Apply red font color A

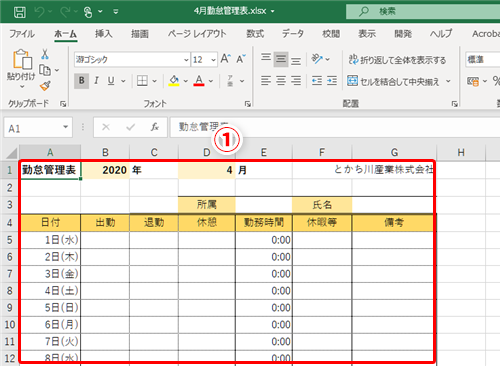pos(199,81)
